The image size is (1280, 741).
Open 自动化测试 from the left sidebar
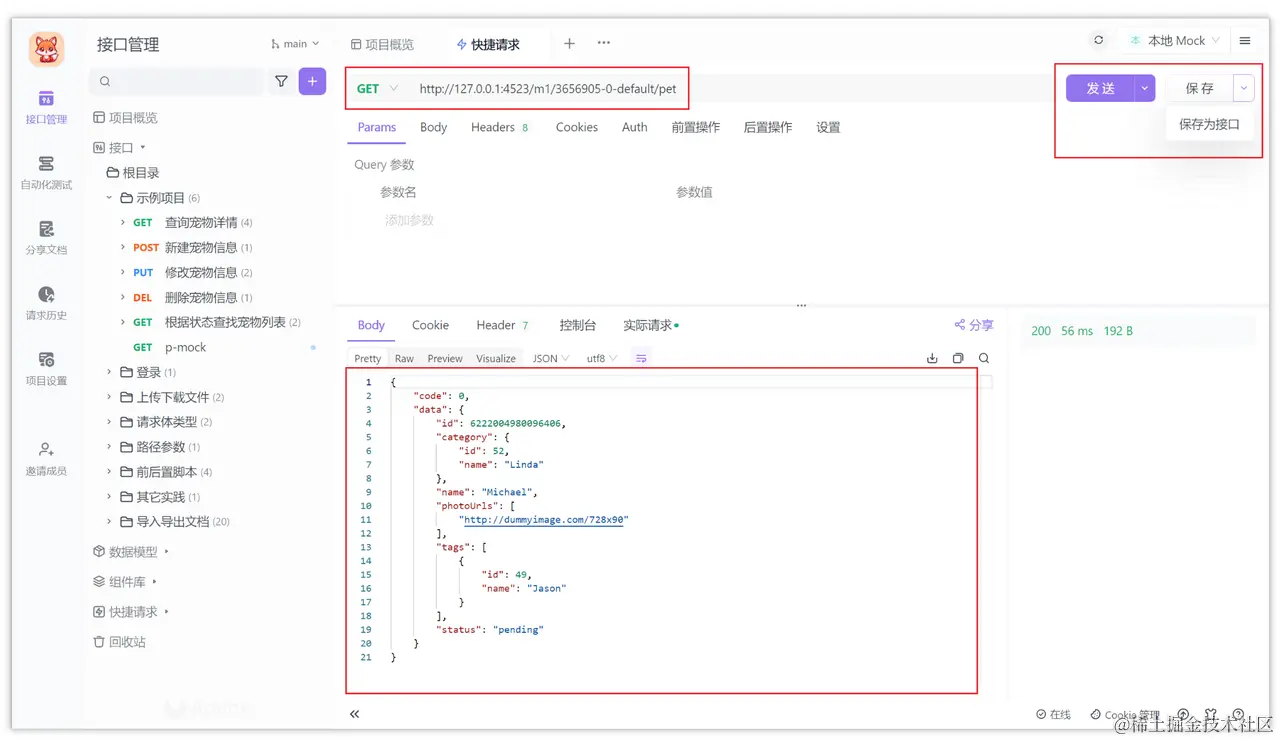[46, 173]
